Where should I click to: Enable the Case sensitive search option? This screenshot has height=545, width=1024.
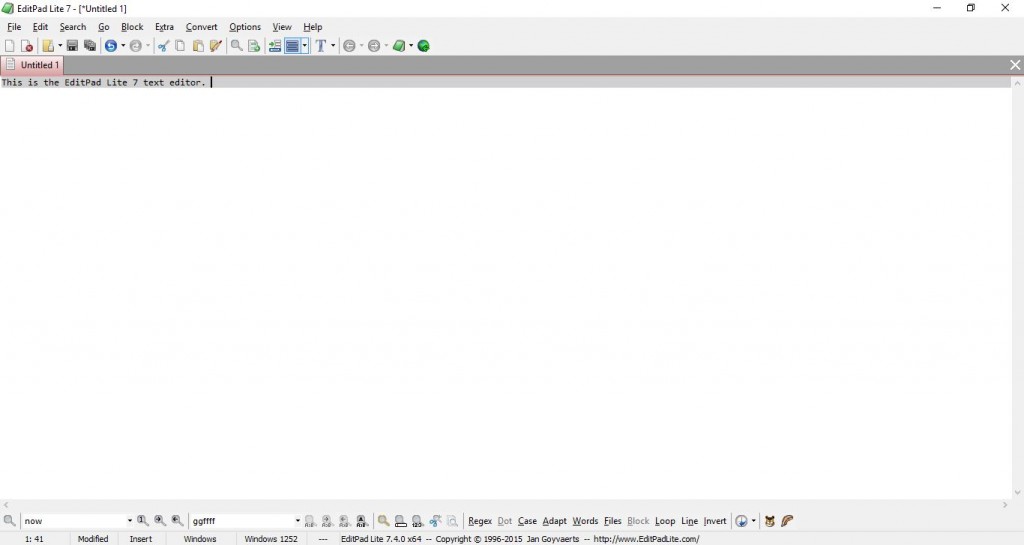[x=527, y=521]
